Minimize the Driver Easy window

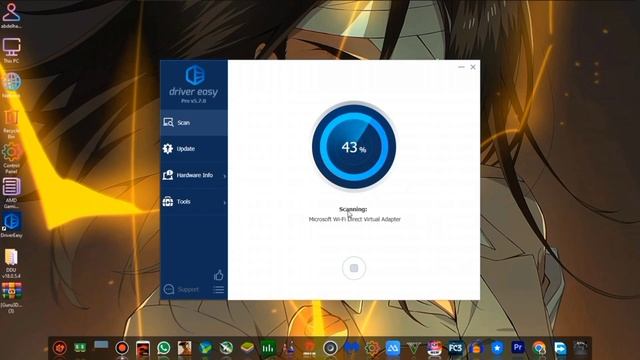click(x=461, y=67)
